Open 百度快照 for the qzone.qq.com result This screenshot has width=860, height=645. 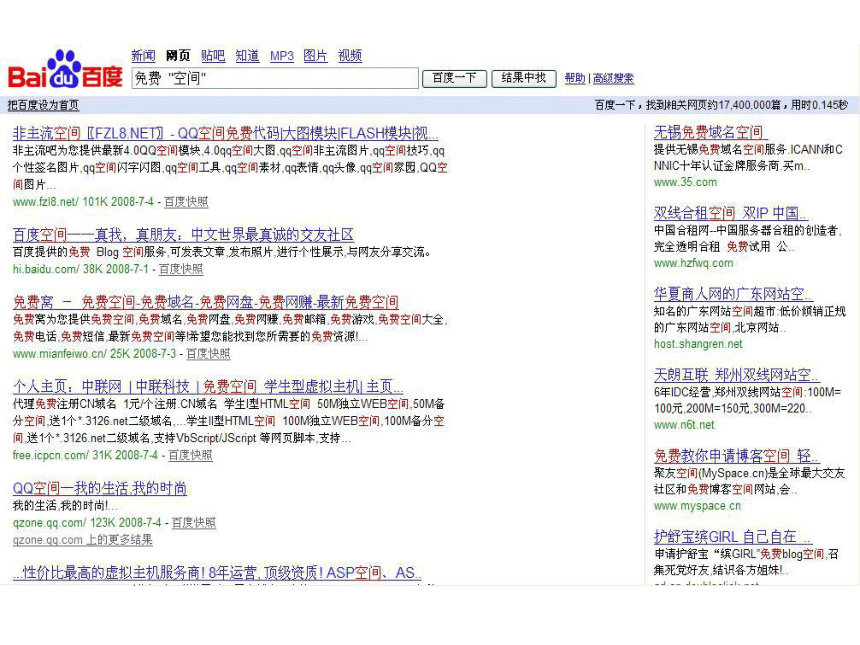194,523
